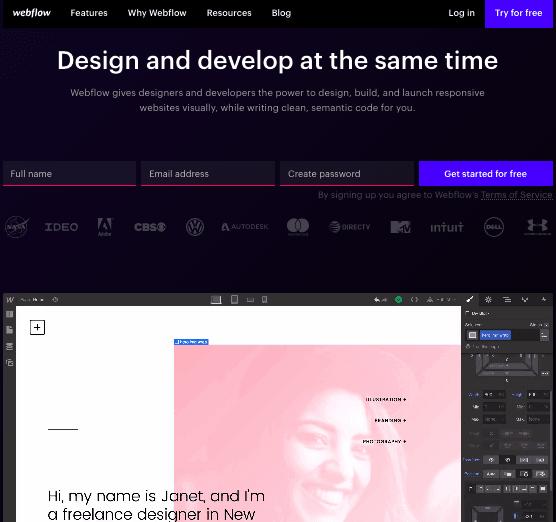556x522 pixels.
Task: Open the Add Elements panel icon
Action: pyautogui.click(x=10, y=315)
